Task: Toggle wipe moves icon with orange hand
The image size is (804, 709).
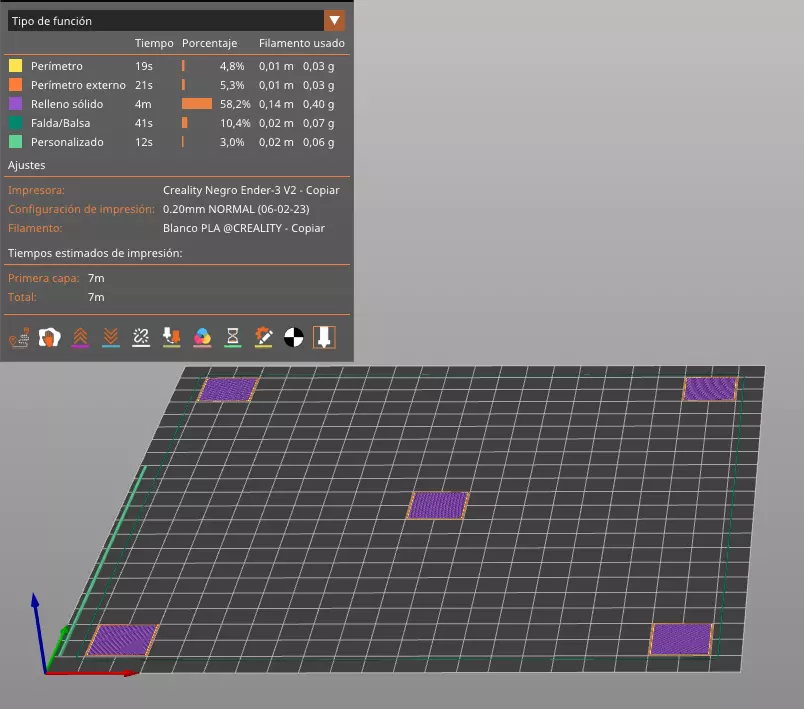Action: pos(50,338)
